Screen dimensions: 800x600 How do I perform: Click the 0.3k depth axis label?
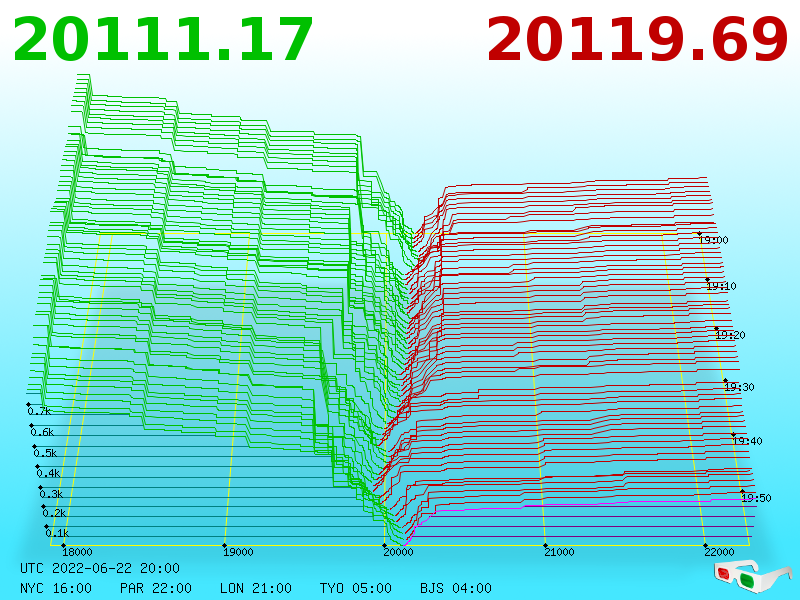[x=52, y=494]
